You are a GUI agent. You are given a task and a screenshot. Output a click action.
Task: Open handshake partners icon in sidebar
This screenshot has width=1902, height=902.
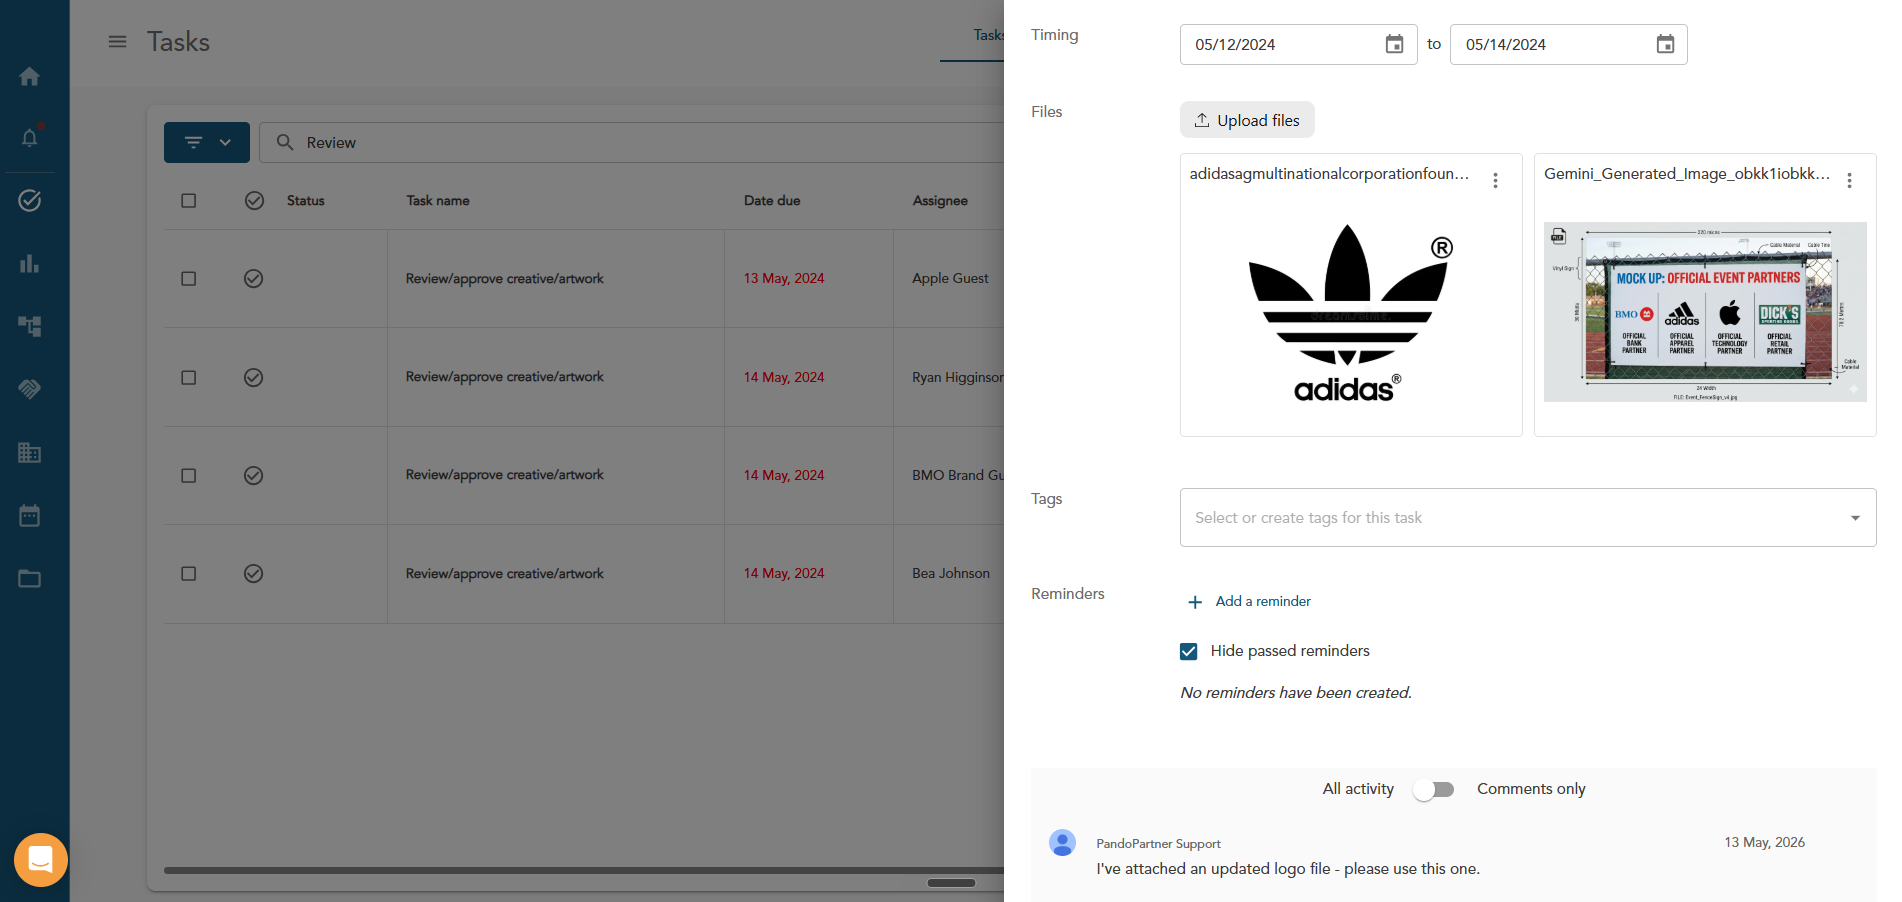(x=30, y=389)
